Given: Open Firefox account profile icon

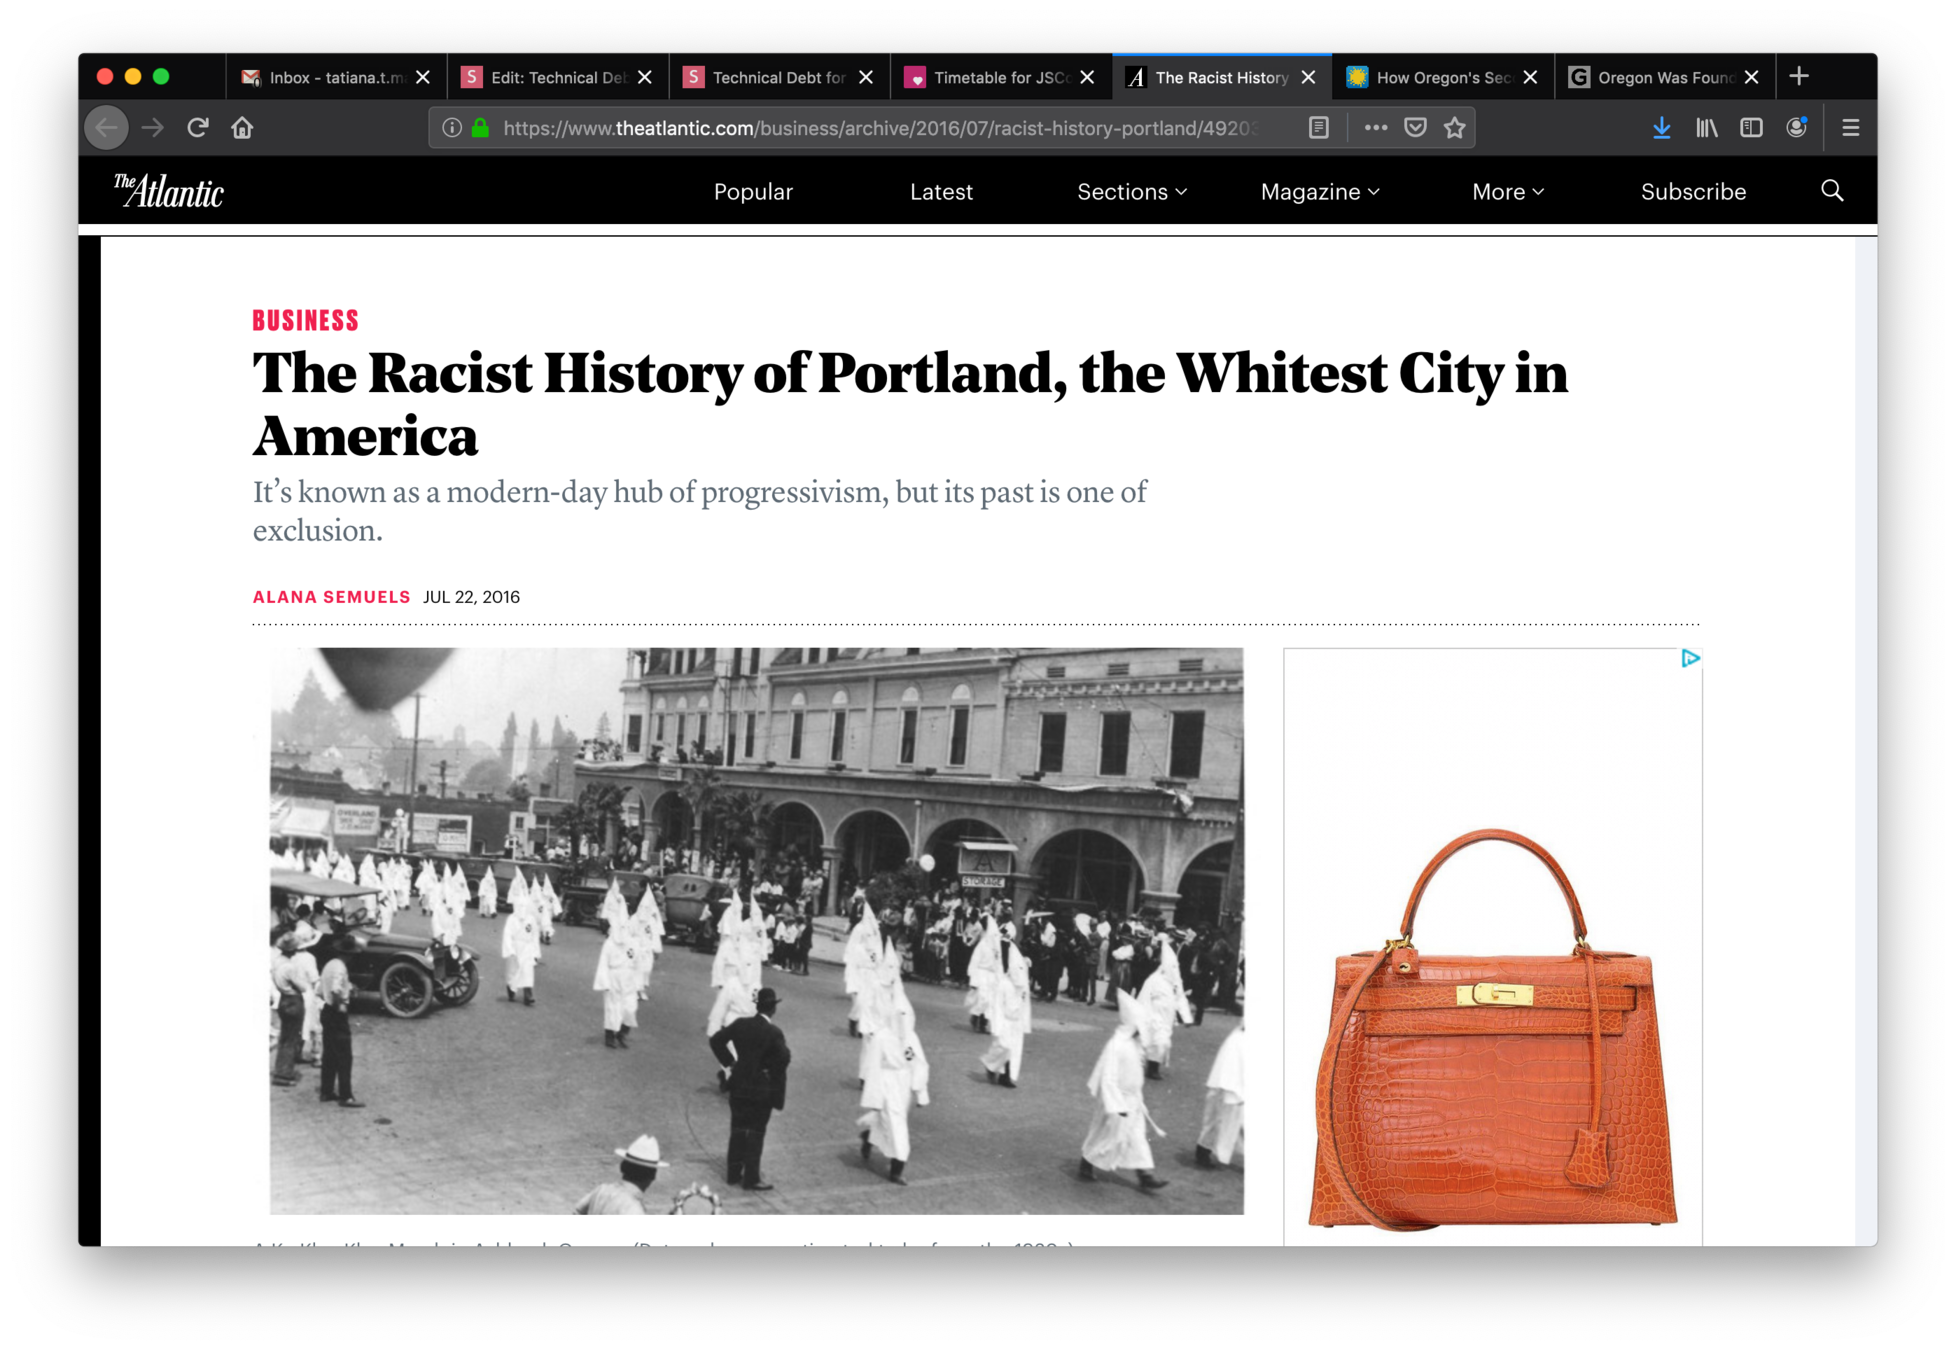Looking at the screenshot, I should 1796,128.
